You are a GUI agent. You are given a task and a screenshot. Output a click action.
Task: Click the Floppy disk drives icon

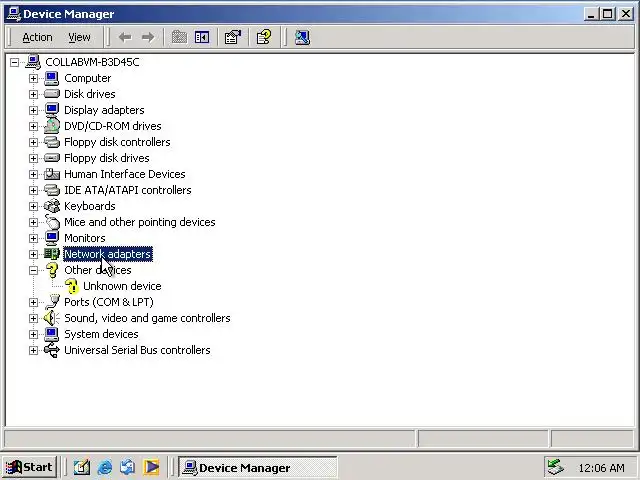[52, 158]
